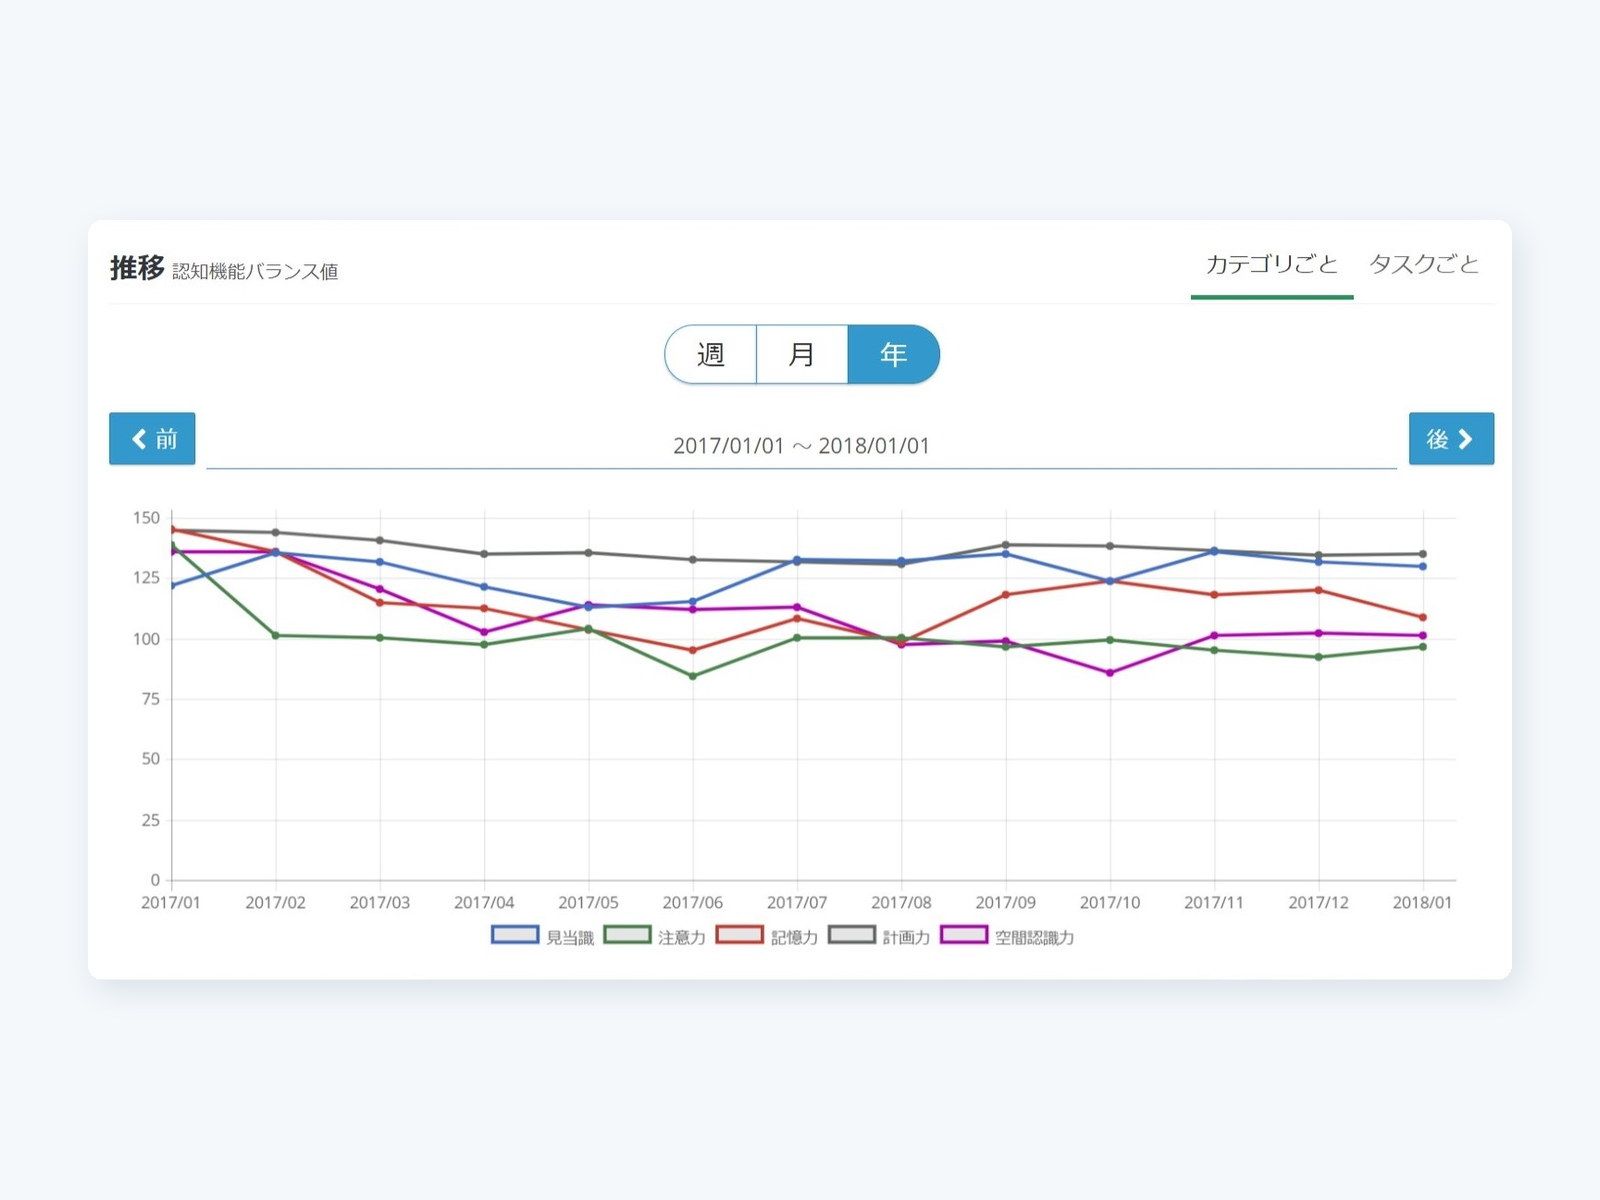Toggle the 注意力 legend swatch
The width and height of the screenshot is (1600, 1200).
click(x=628, y=936)
